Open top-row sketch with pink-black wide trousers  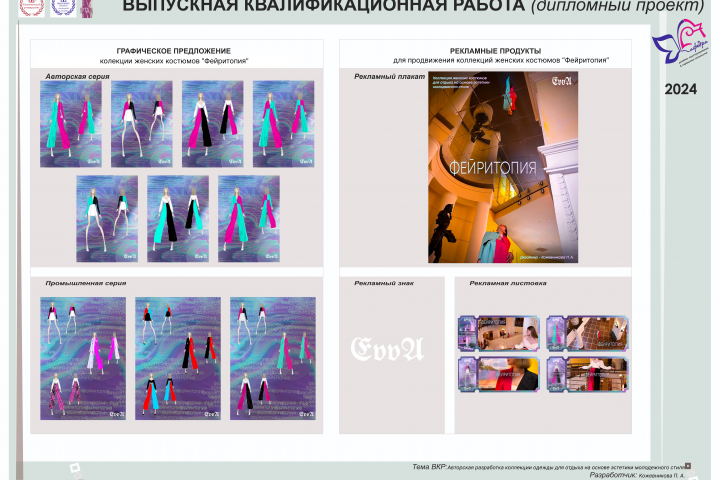click(213, 124)
